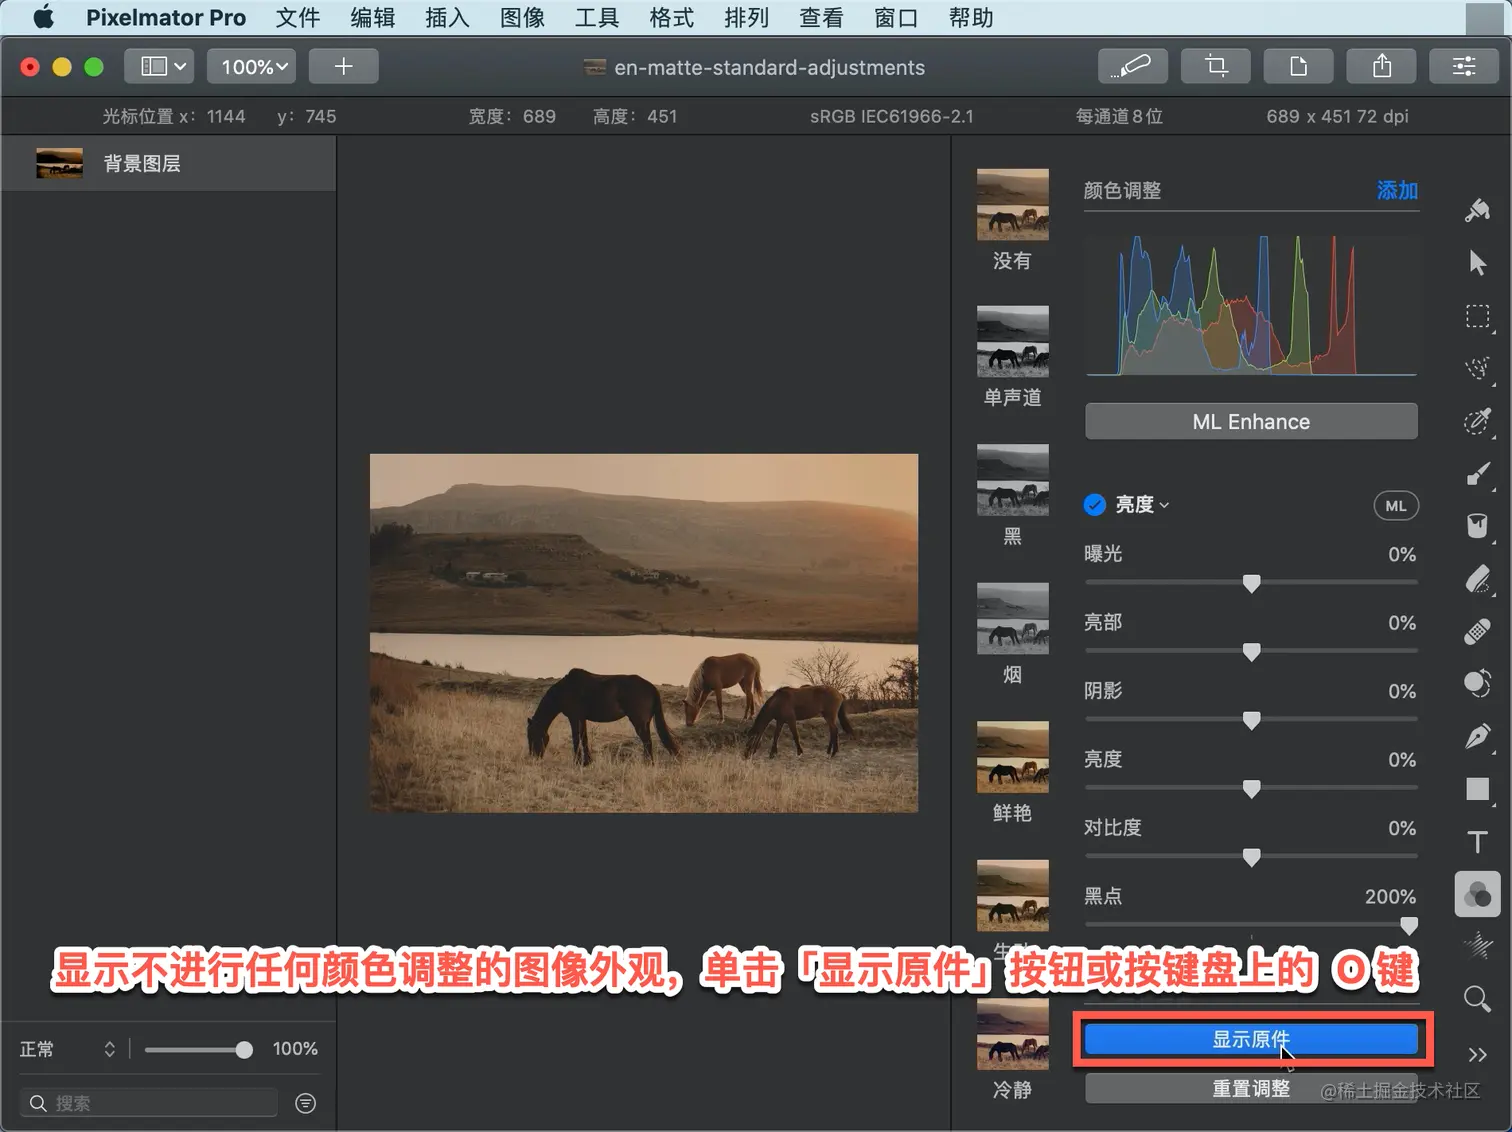Click the 重置调整 button
The image size is (1512, 1132).
(x=1251, y=1088)
